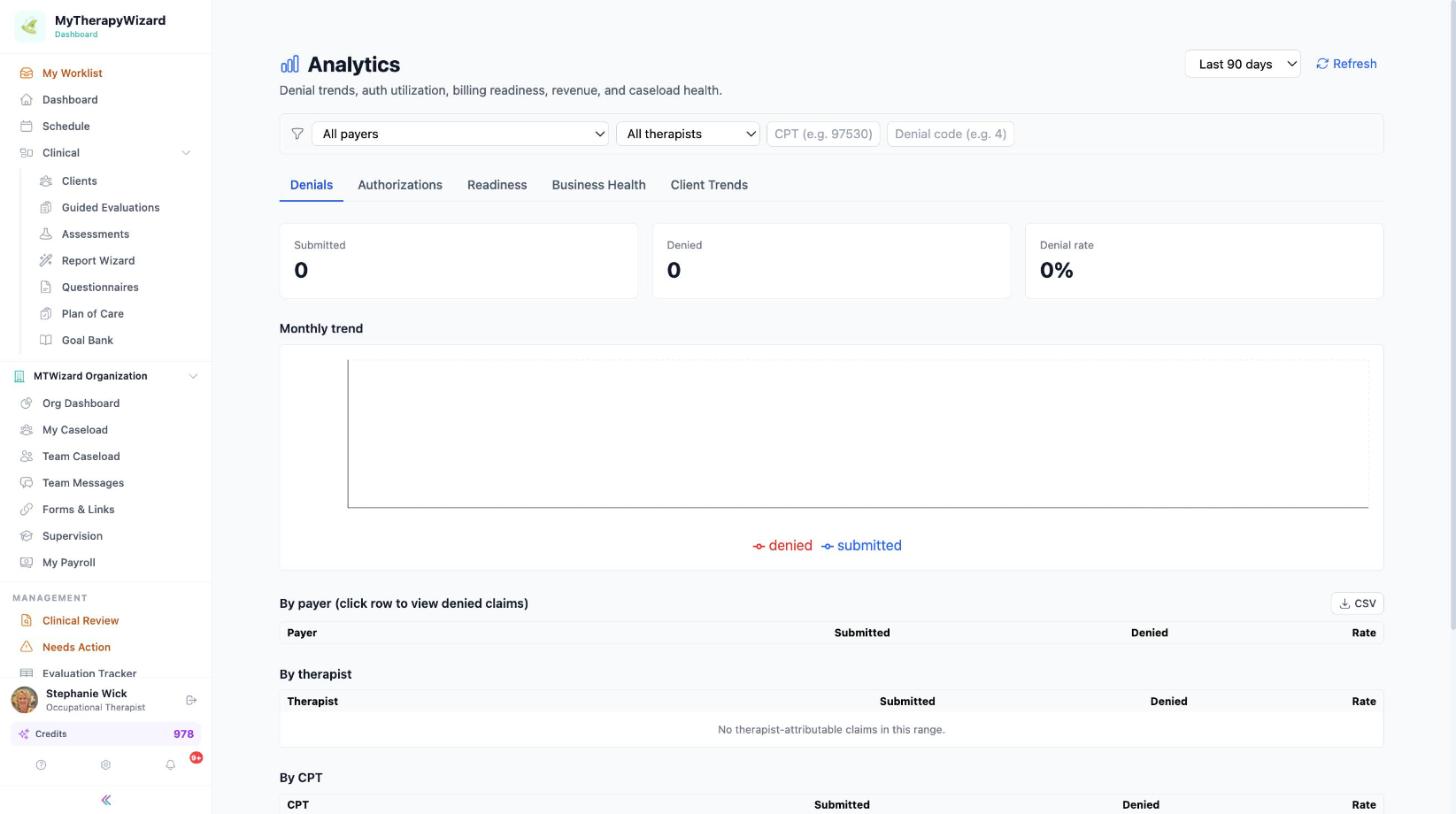Open the All payers dropdown
1456x814 pixels.
pos(460,134)
